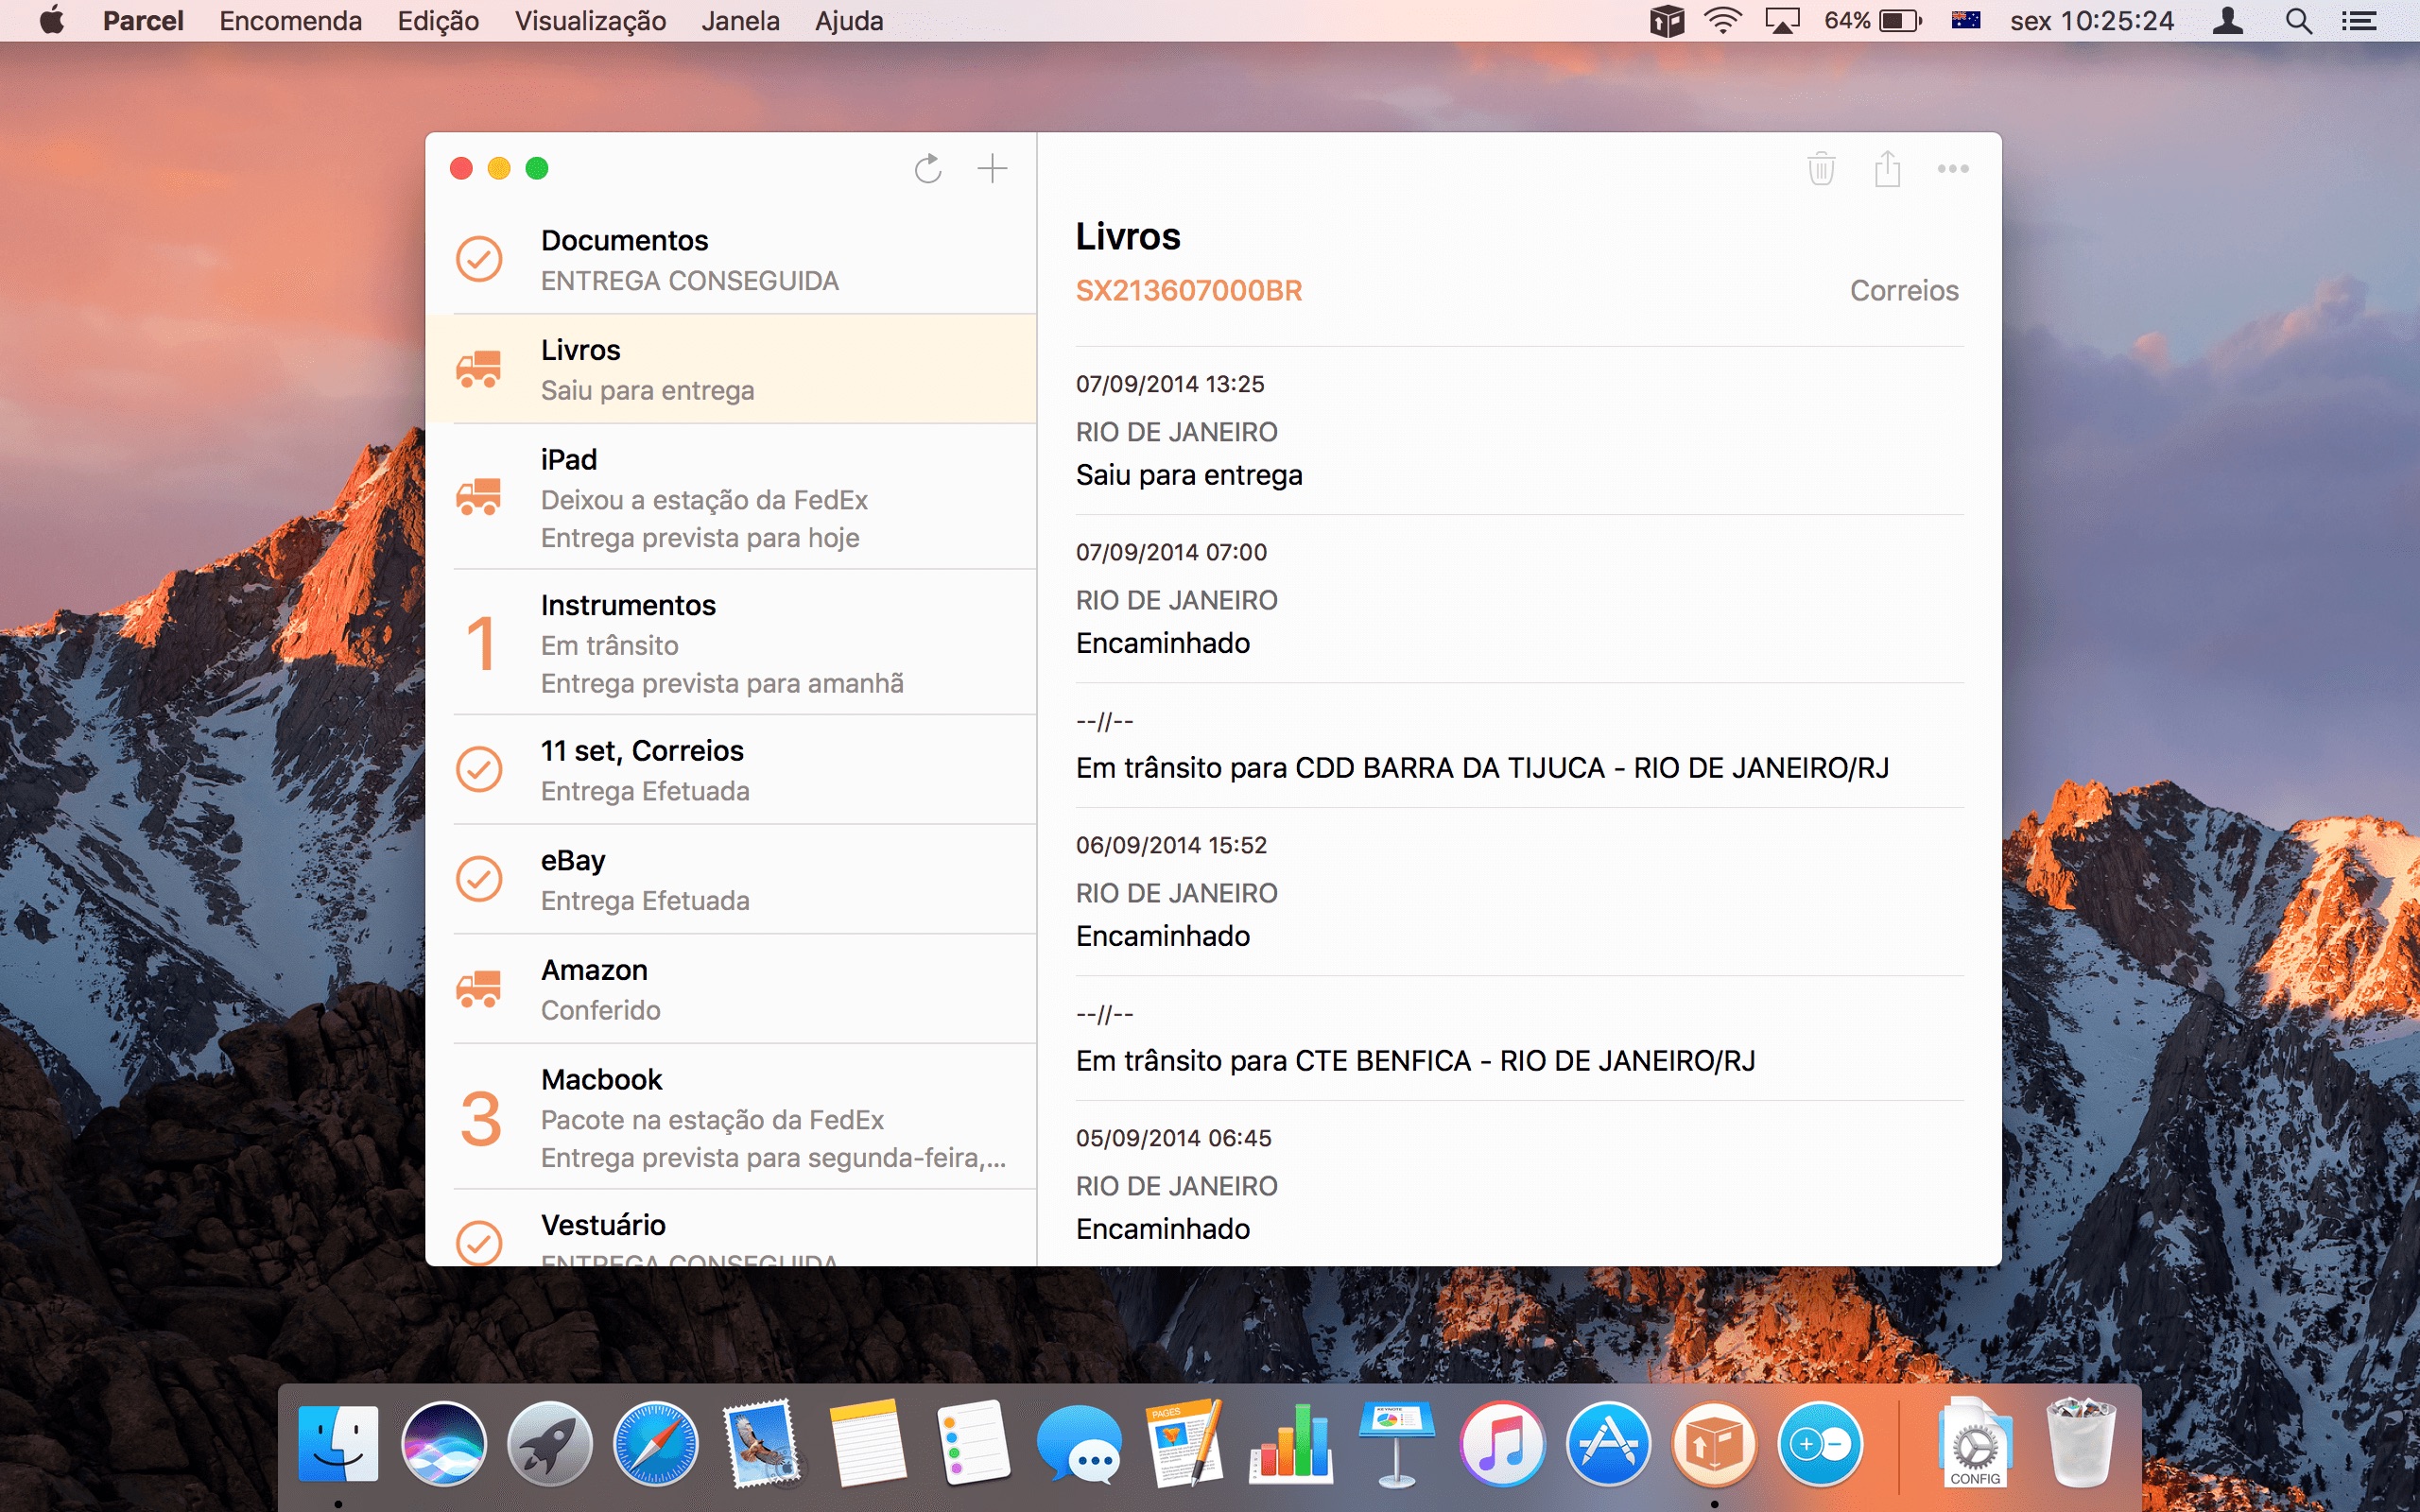Click the 'Em trânsito para CTE BENFICA' entry
2420x1512 pixels.
pos(1415,1061)
